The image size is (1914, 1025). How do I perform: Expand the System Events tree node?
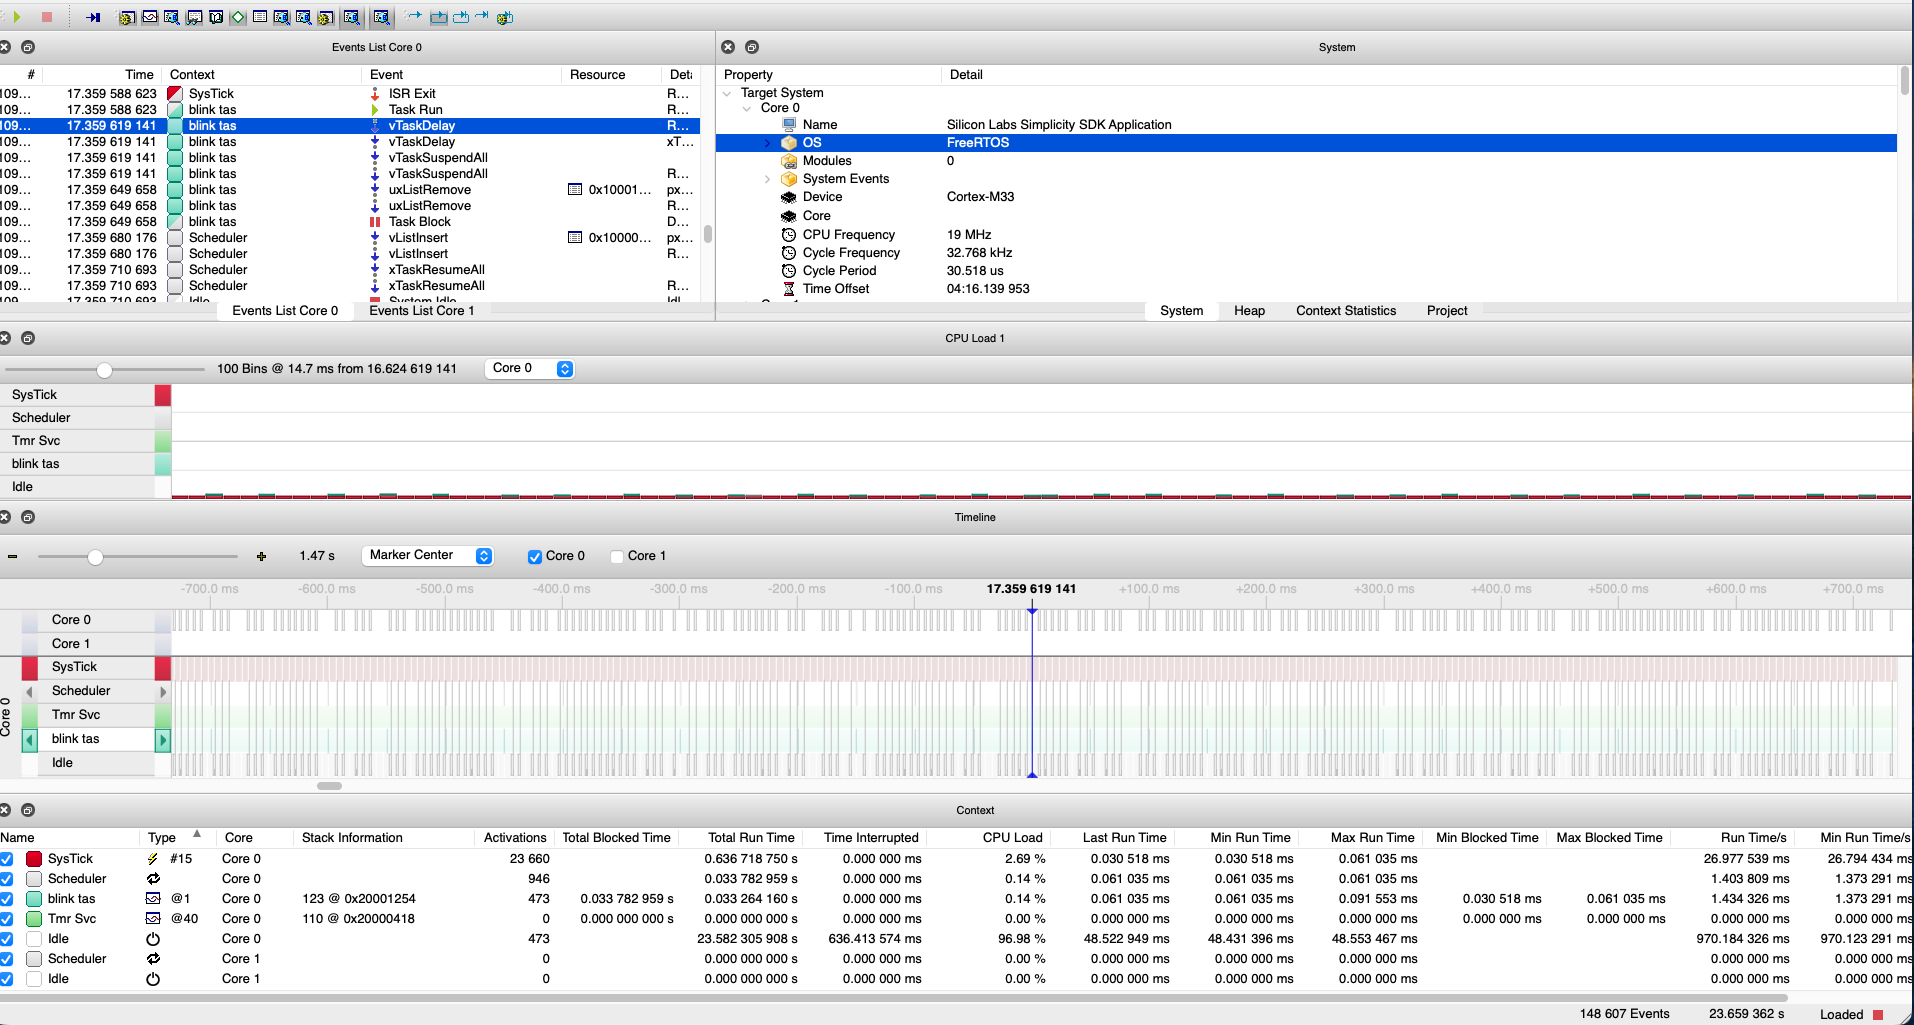click(768, 179)
